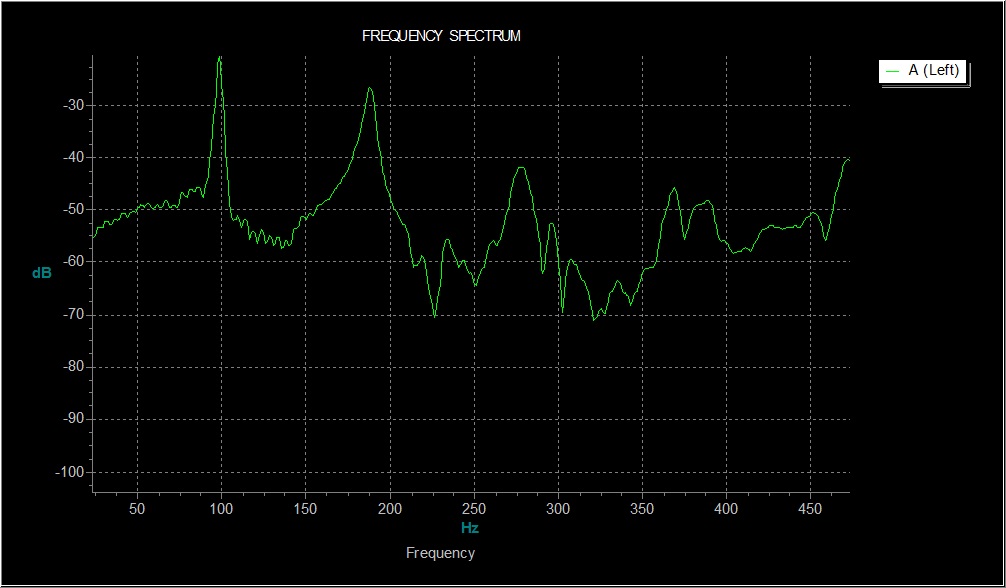The width and height of the screenshot is (1006, 588).
Task: Click the second peak near 190 Hz
Action: pyautogui.click(x=370, y=89)
